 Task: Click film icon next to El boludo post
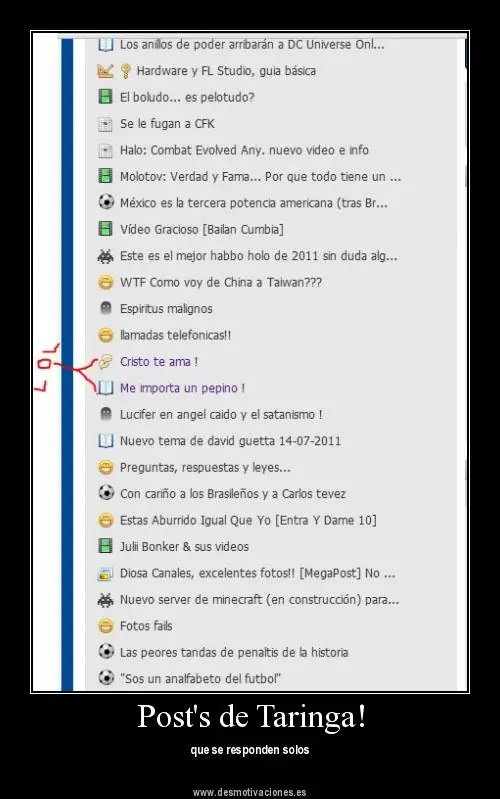point(105,97)
